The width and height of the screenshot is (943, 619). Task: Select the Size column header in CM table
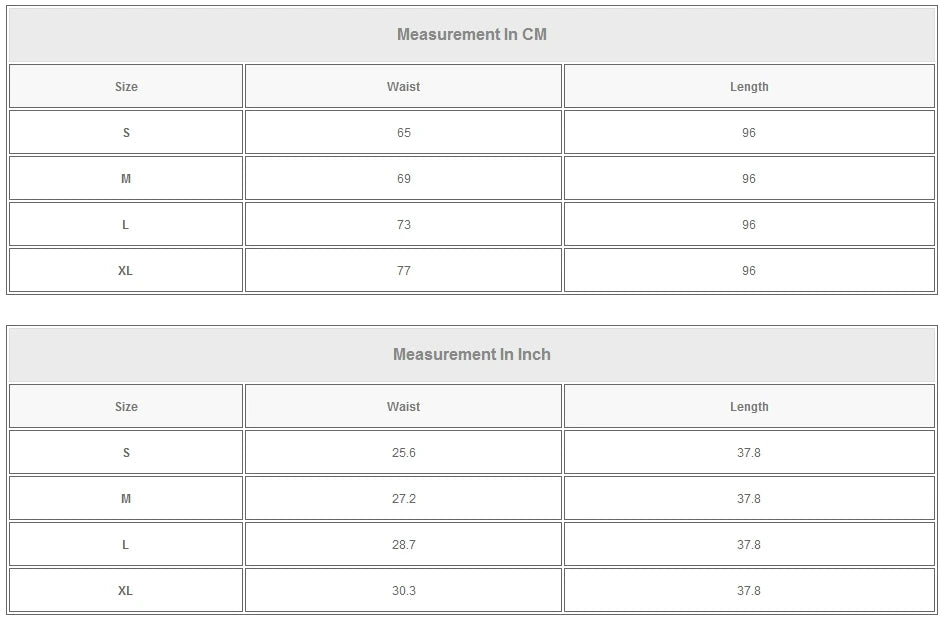(126, 87)
